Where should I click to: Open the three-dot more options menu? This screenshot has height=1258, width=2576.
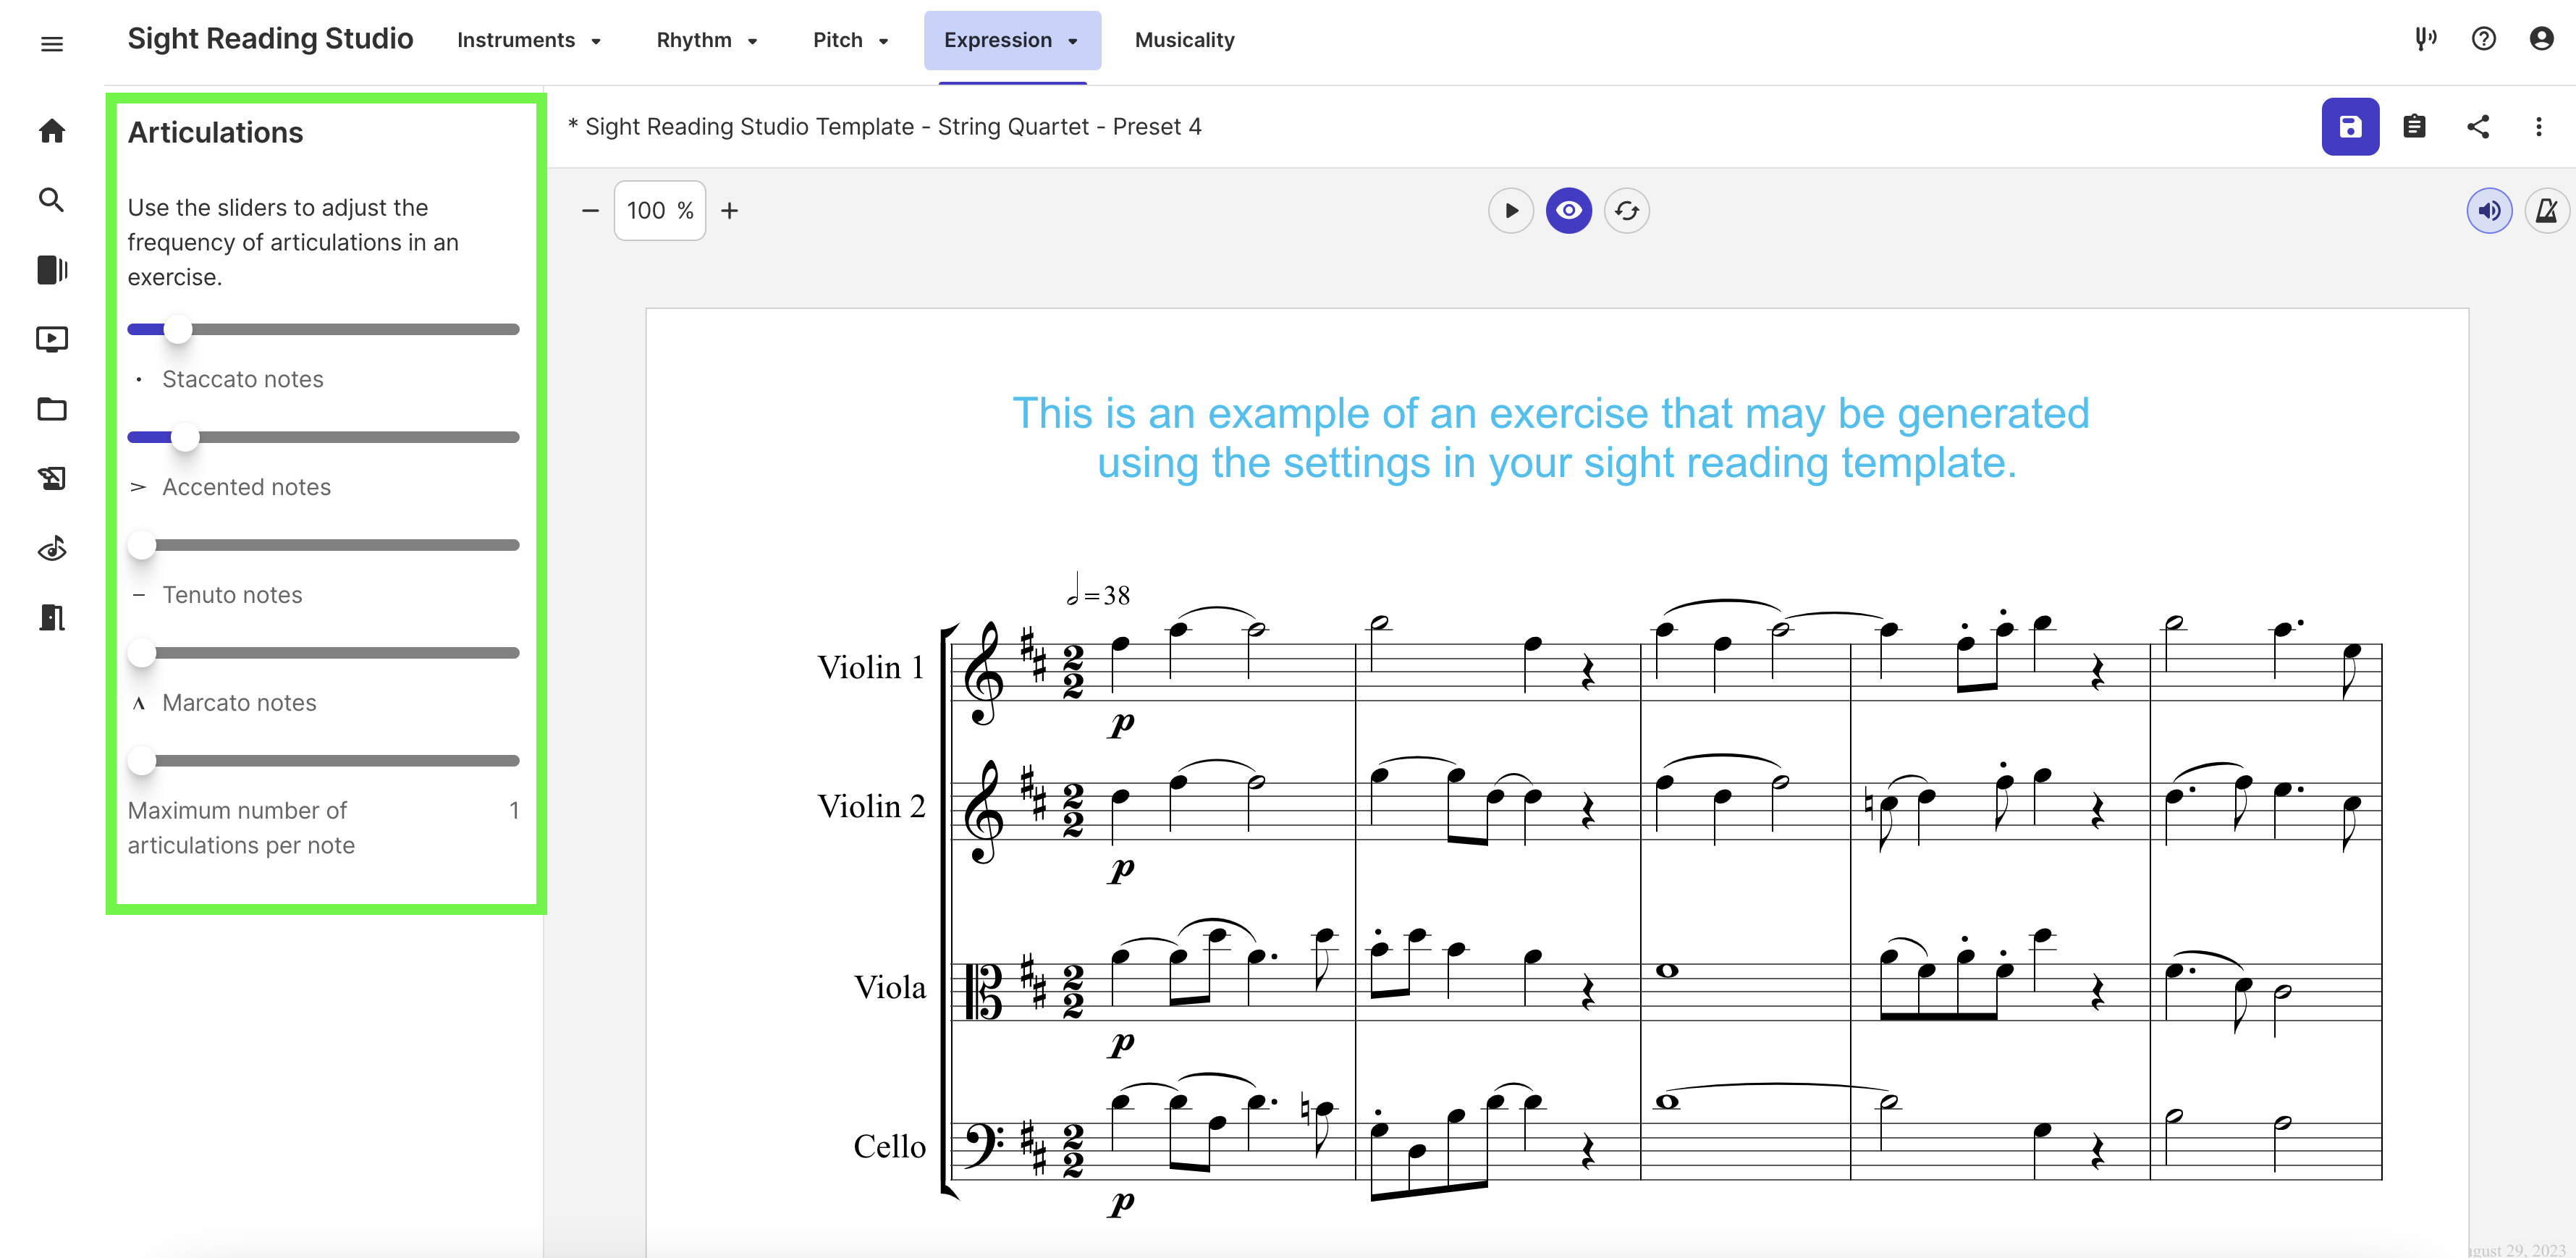[2538, 127]
